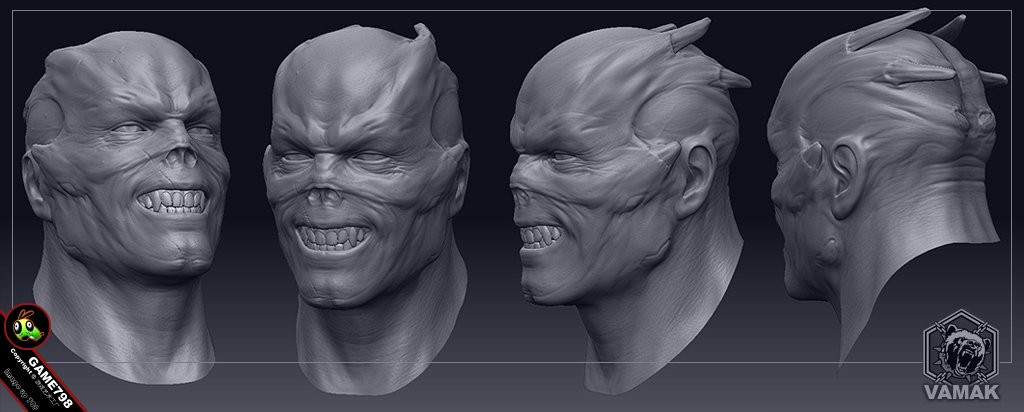The width and height of the screenshot is (1024, 412).
Task: Select the three-quarter view grinning head render
Action: pyautogui.click(x=366, y=208)
